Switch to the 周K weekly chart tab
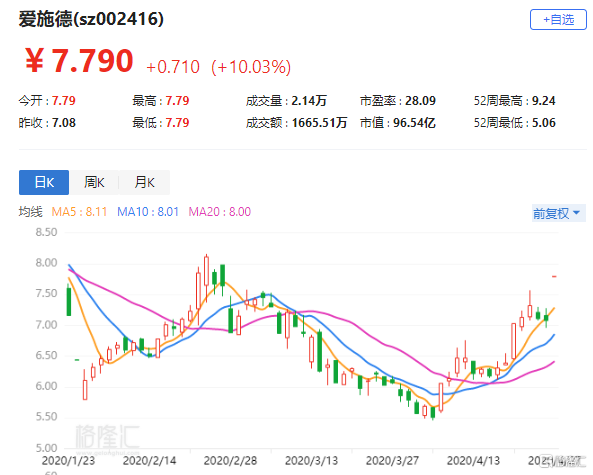 click(x=94, y=182)
